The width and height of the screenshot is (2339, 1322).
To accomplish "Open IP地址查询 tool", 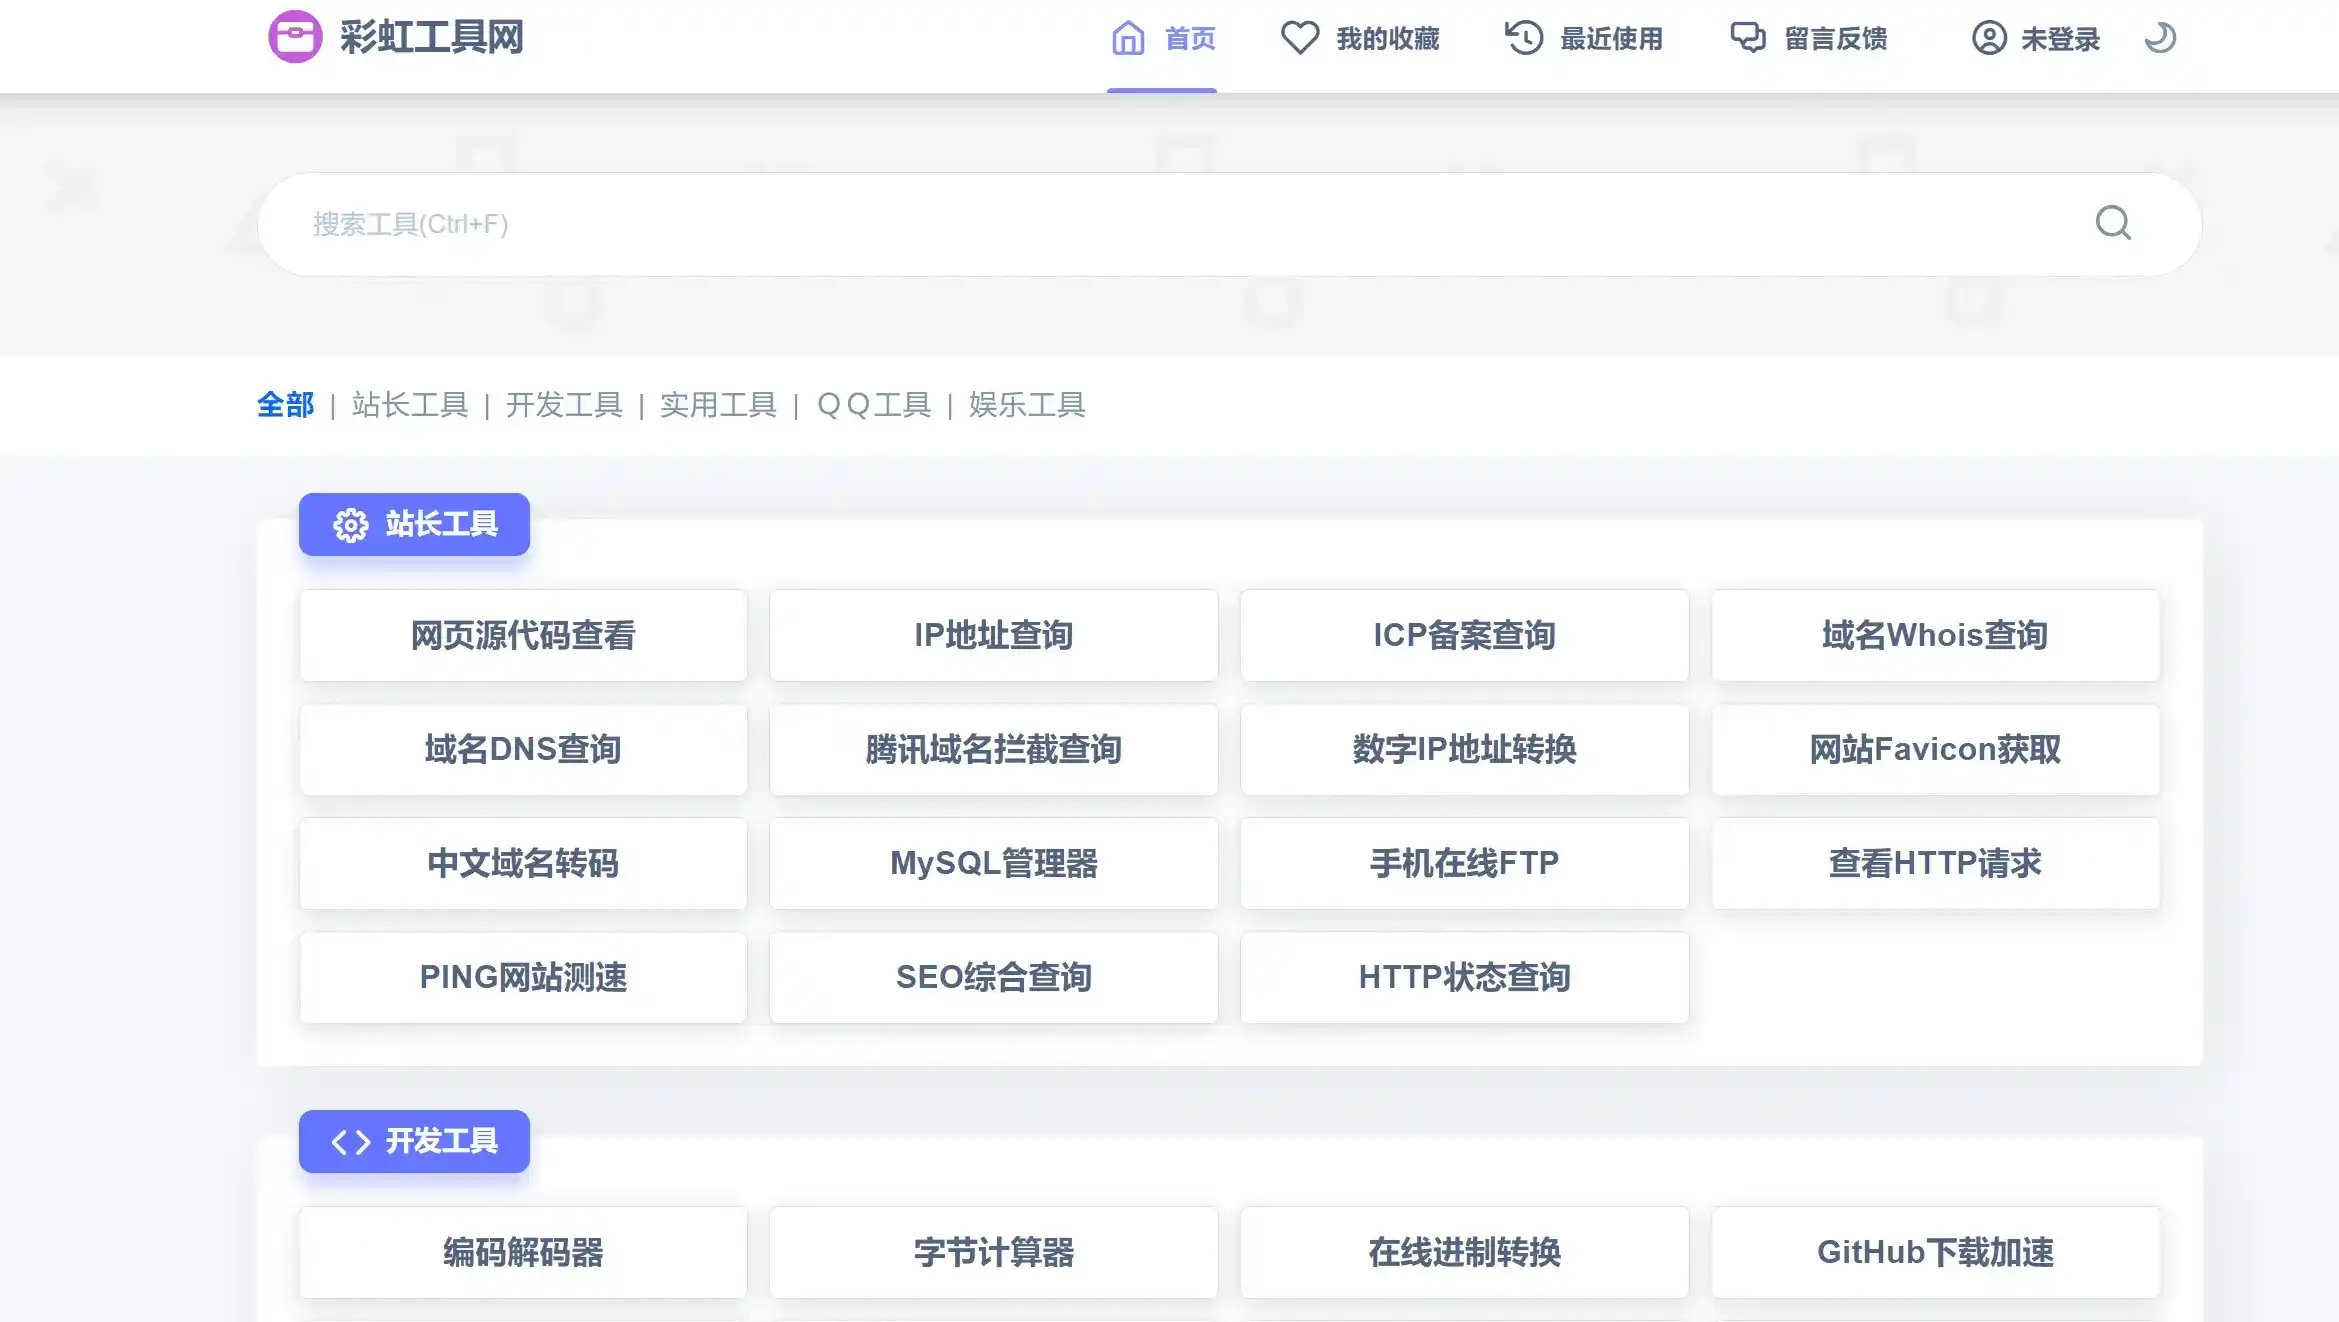I will (x=991, y=633).
